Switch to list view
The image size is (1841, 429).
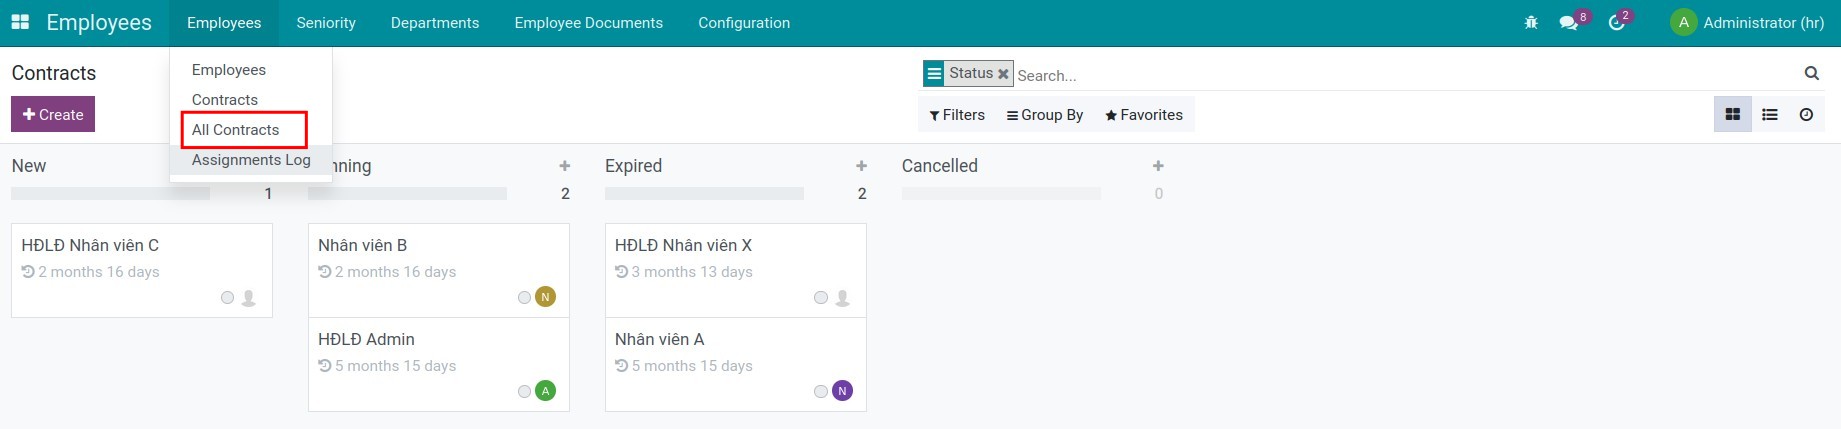tap(1769, 115)
